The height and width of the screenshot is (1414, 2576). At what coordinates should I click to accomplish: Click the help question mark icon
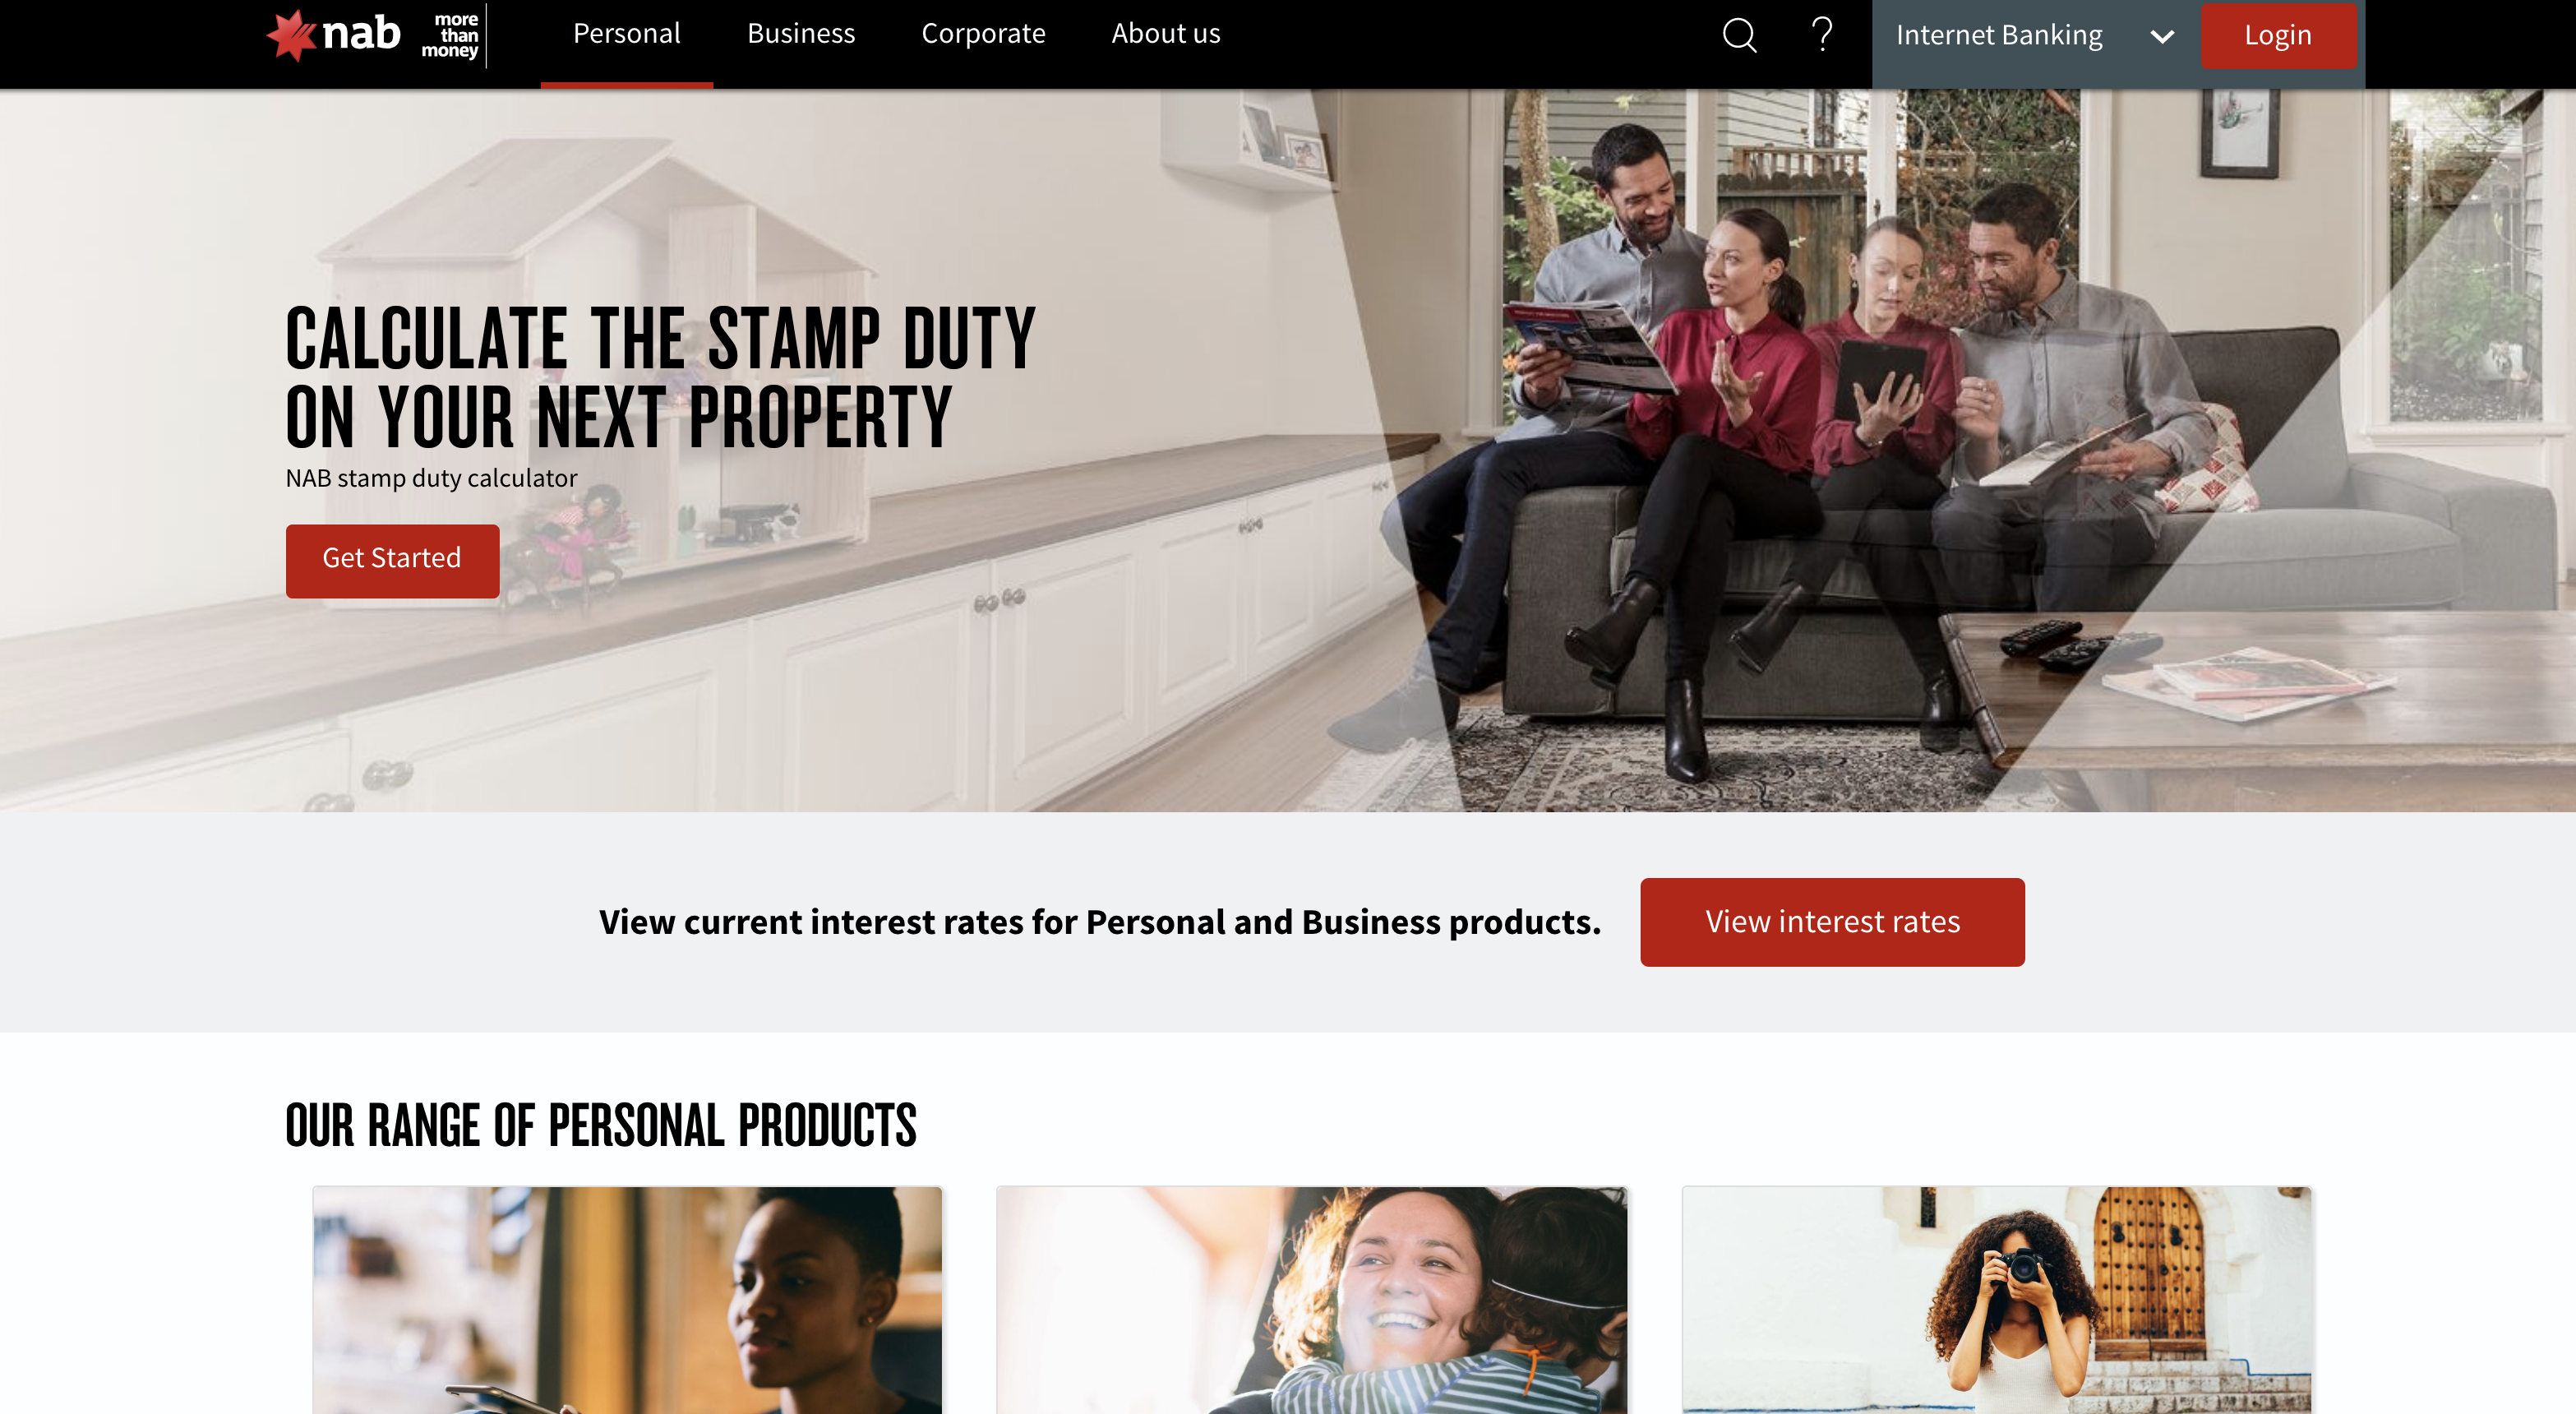tap(1822, 34)
